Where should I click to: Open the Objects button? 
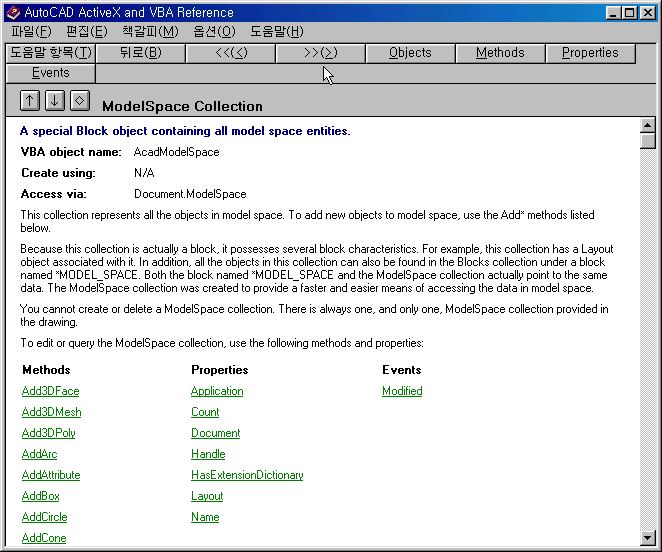point(410,53)
